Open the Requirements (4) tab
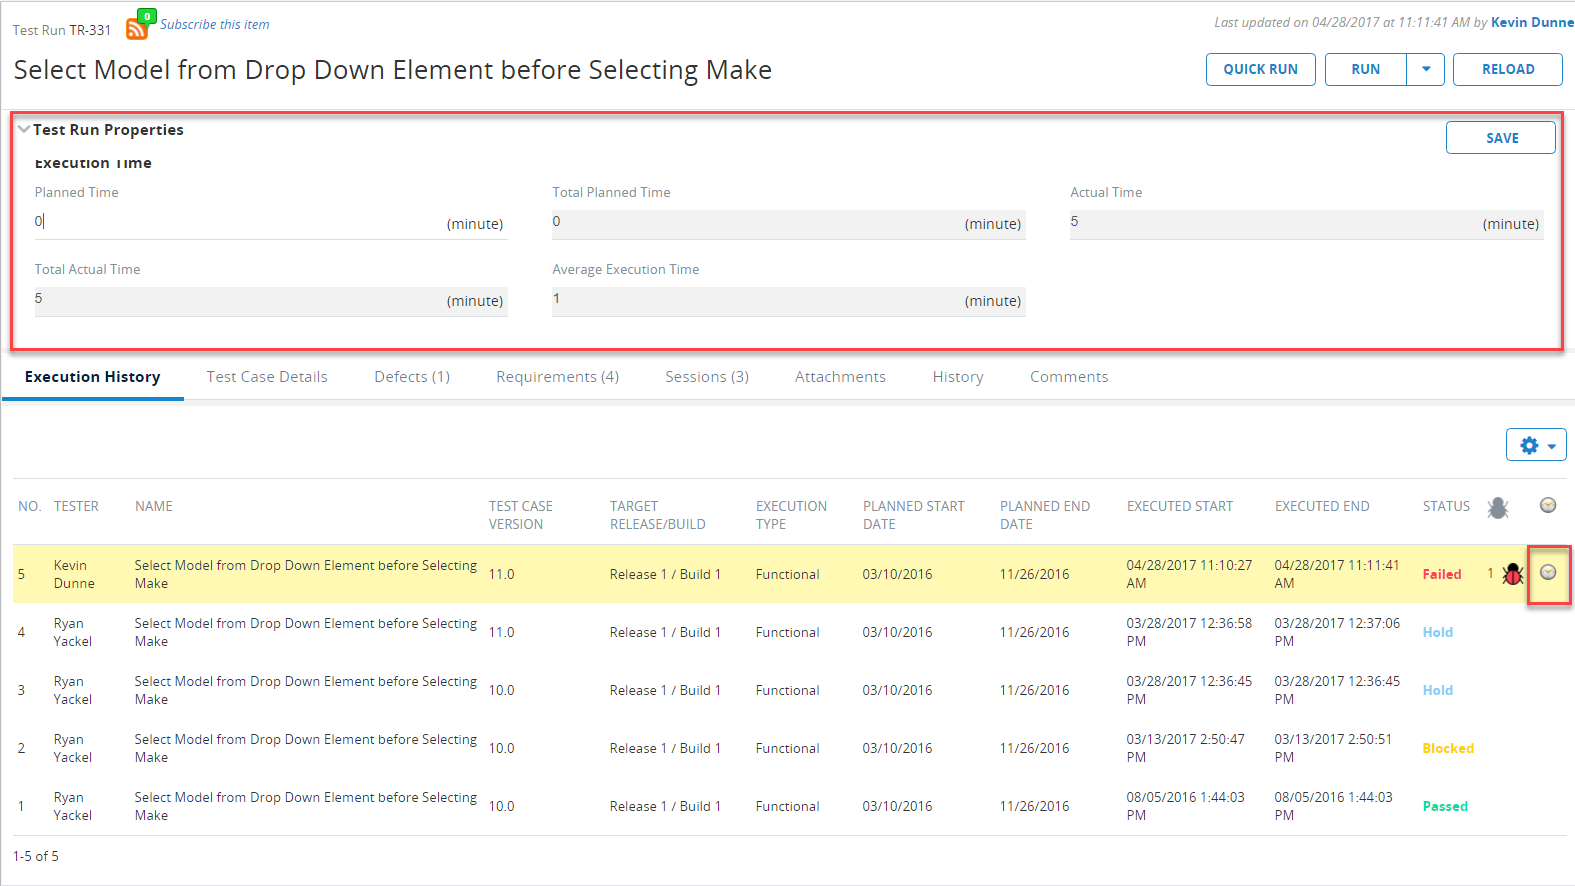Viewport: 1575px width, 886px height. [x=557, y=377]
